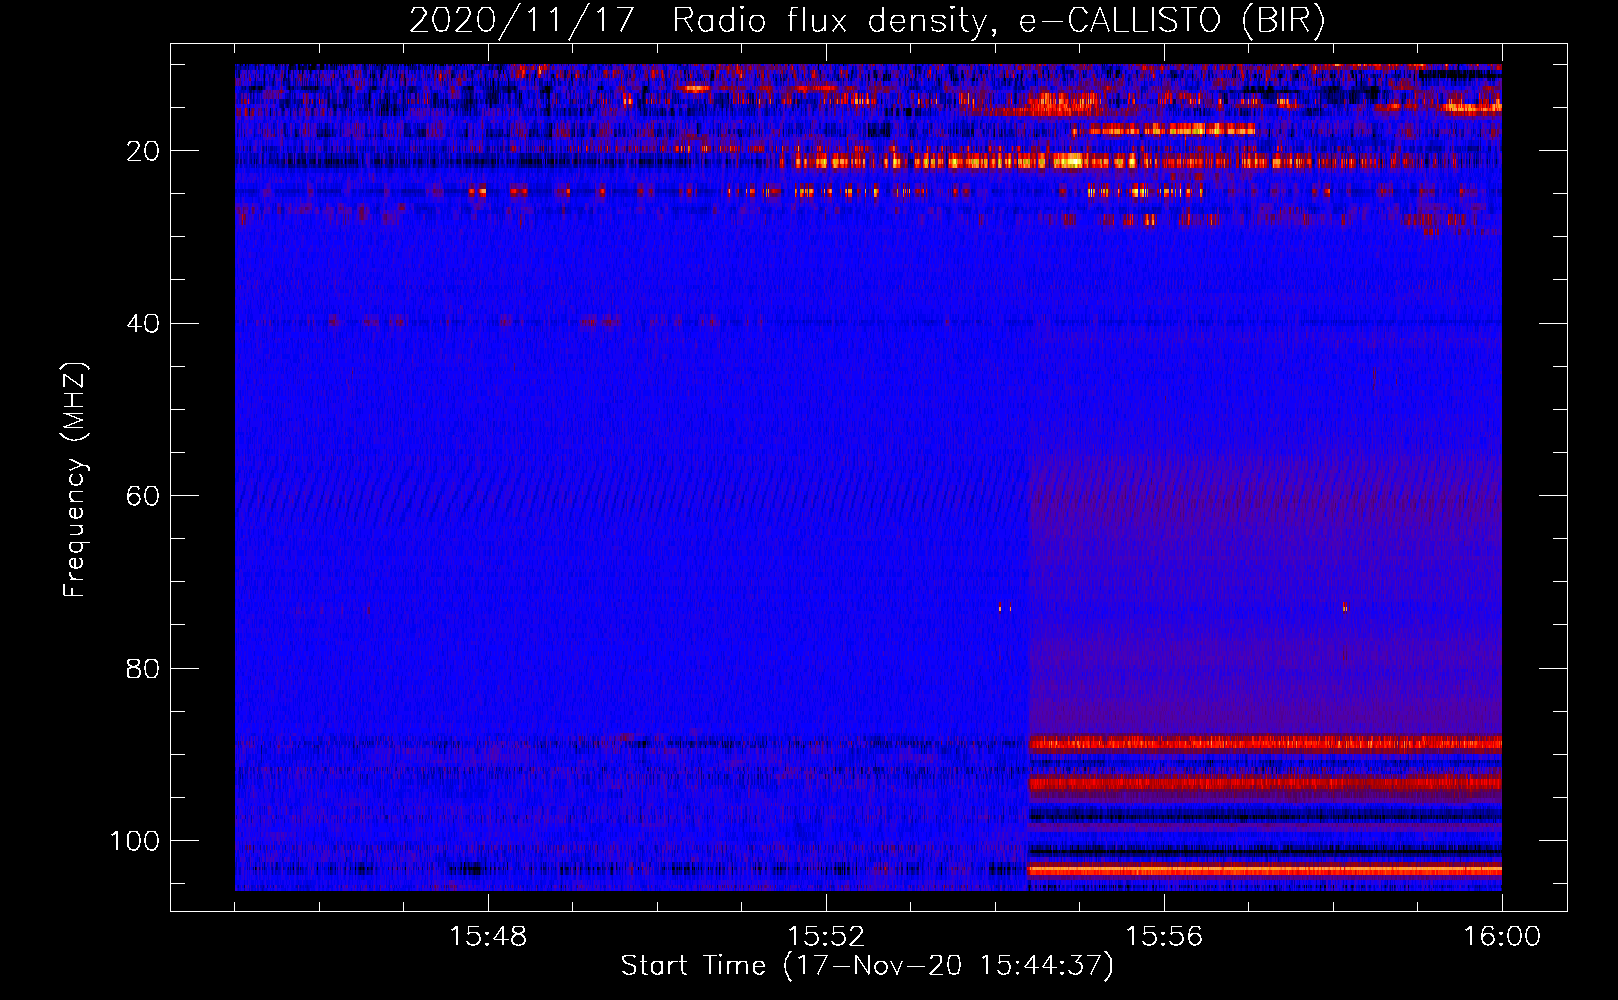Click the 'Frequency (MHZ)' axis label
This screenshot has width=1618, height=1000.
click(75, 480)
